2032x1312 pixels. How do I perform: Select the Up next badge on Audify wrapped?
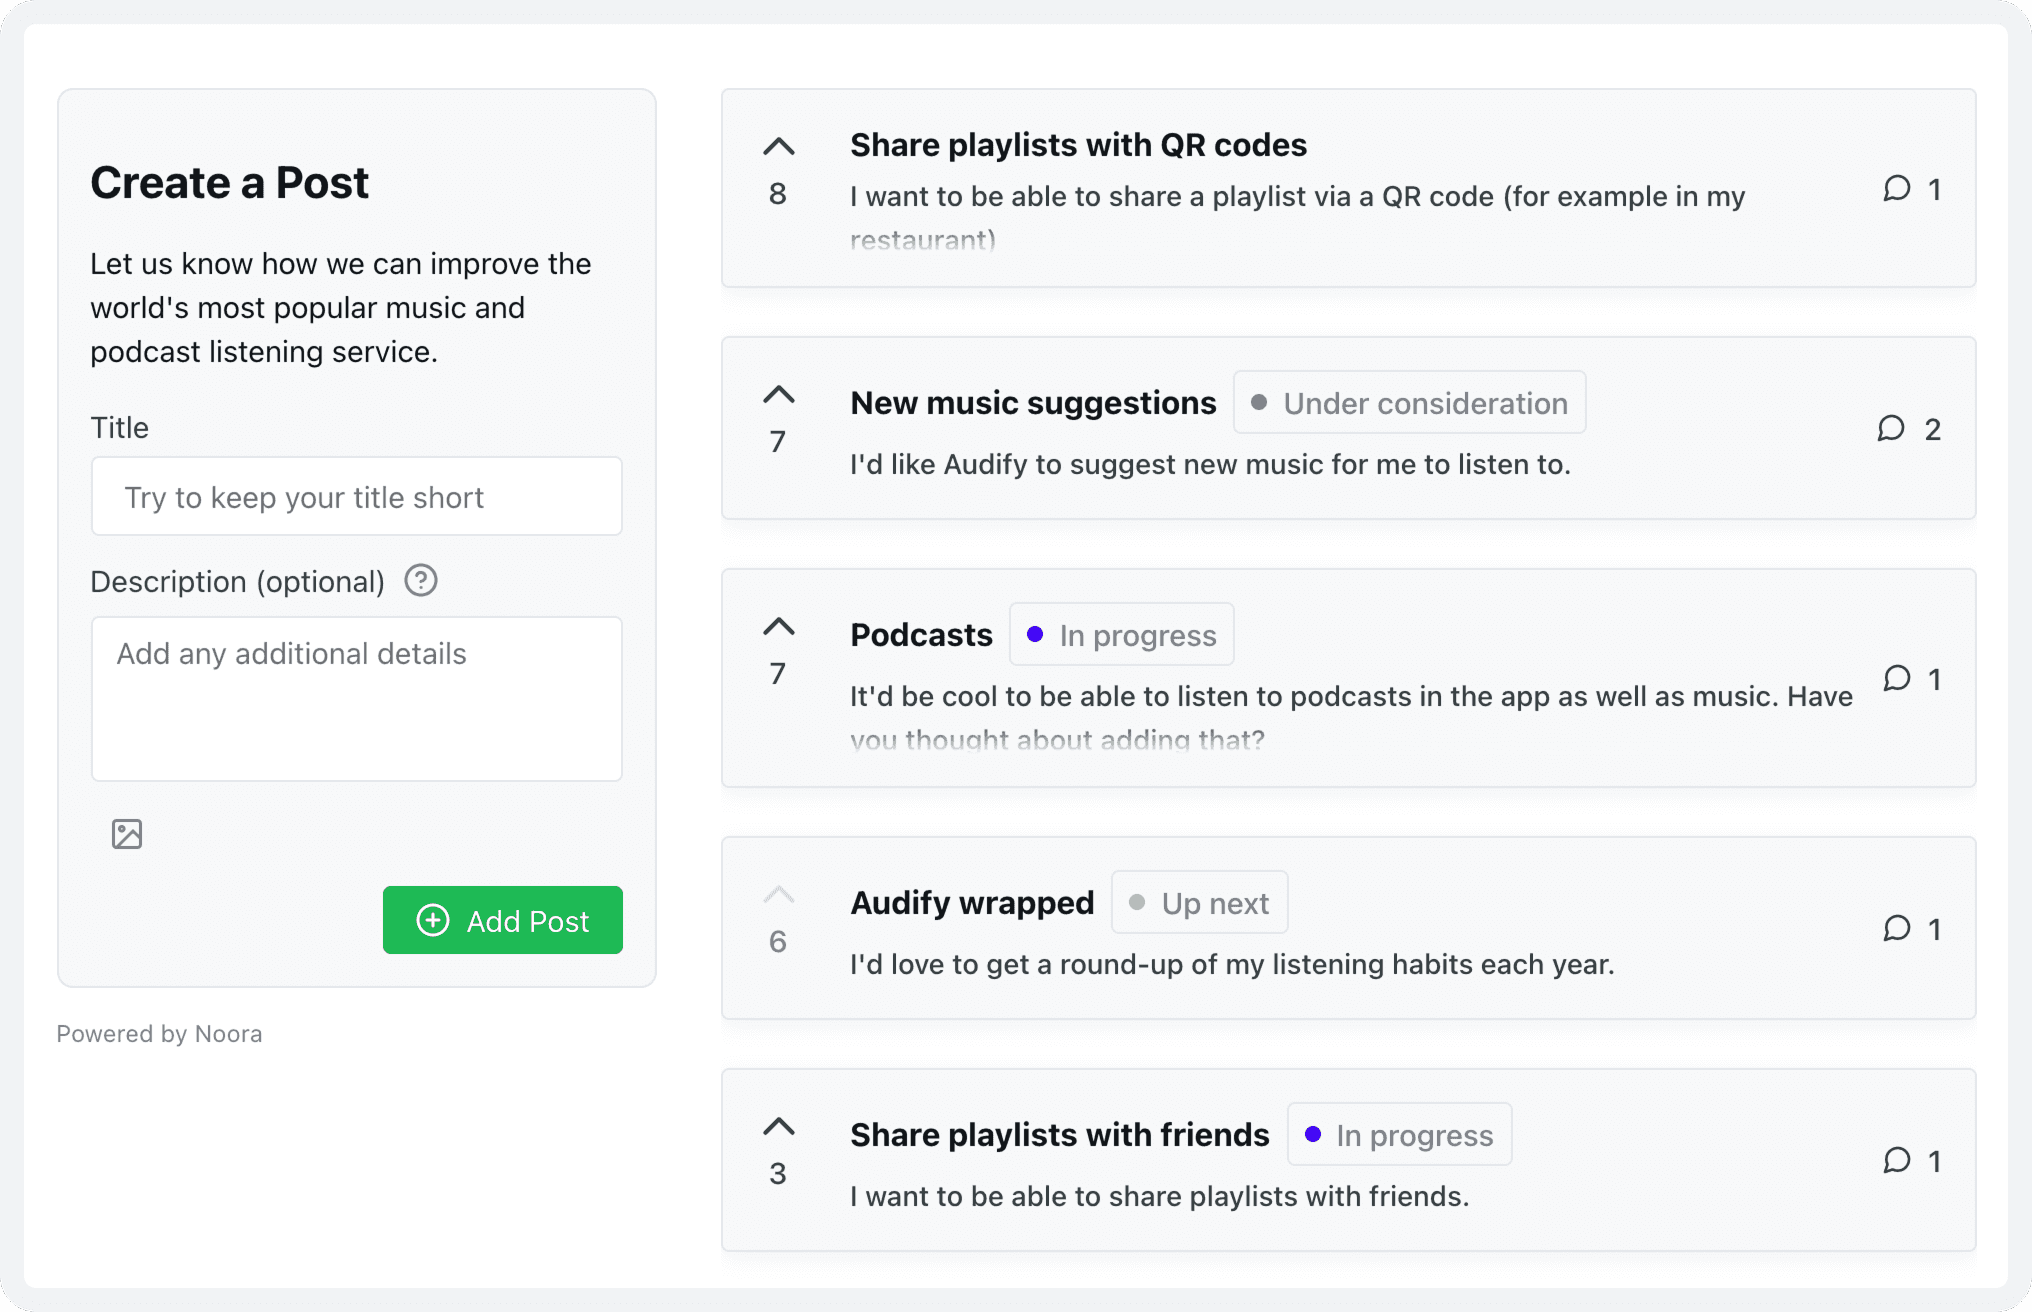point(1199,902)
